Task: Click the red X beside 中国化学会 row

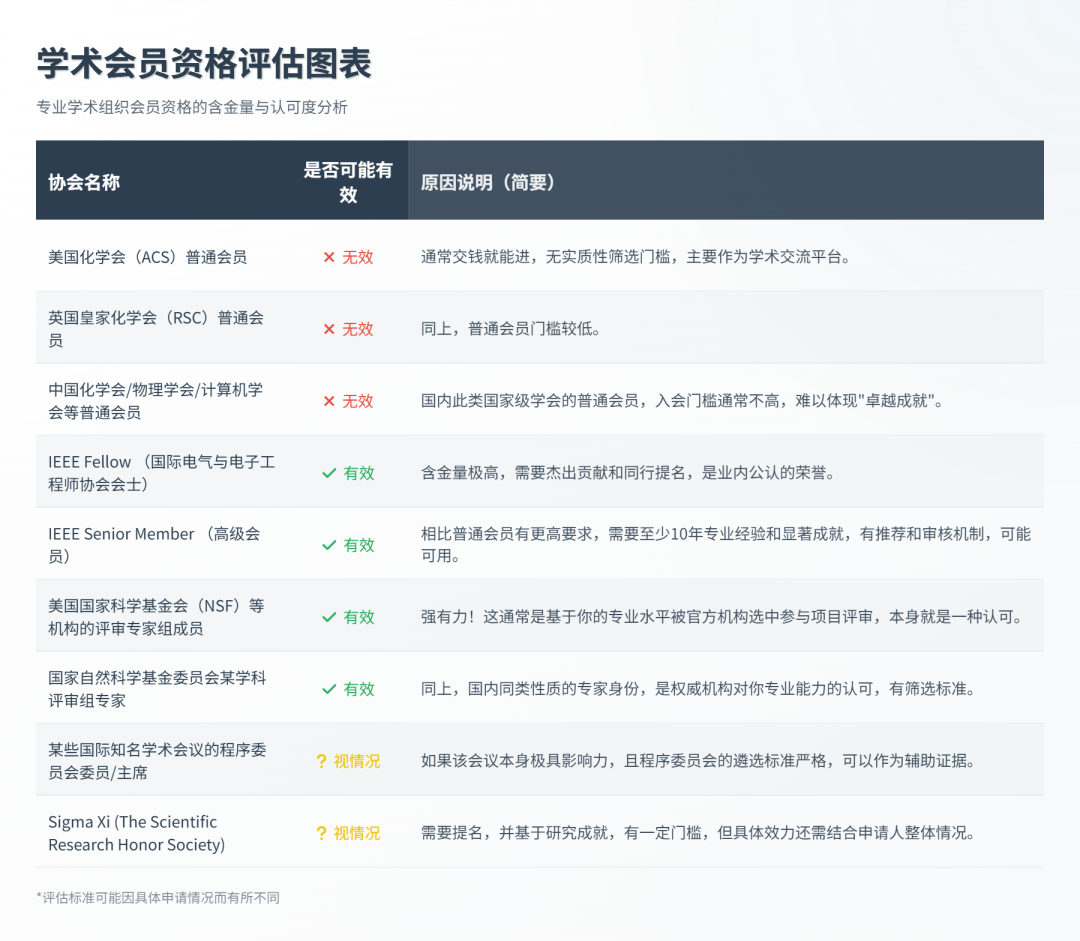Action: [328, 401]
